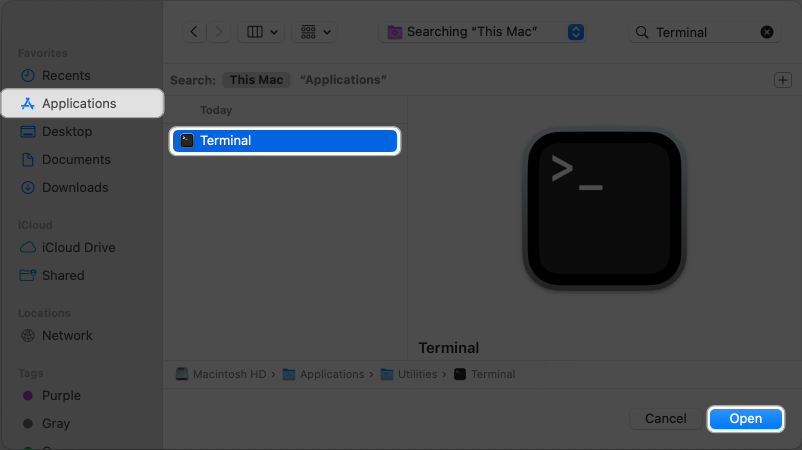The image size is (802, 450).
Task: Click the large Terminal preview icon
Action: (604, 209)
